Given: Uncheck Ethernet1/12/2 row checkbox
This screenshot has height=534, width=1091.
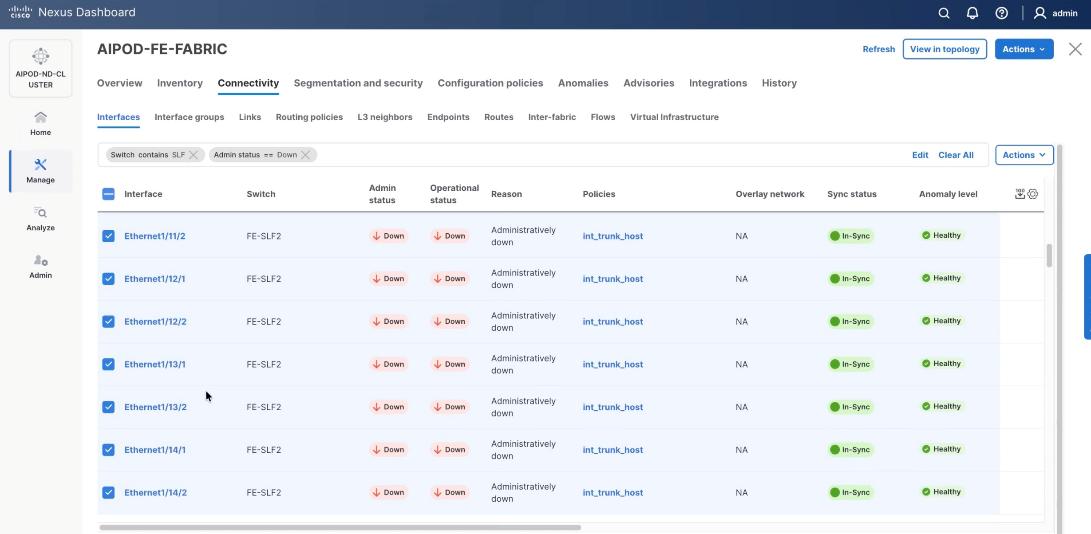Looking at the screenshot, I should click(109, 322).
